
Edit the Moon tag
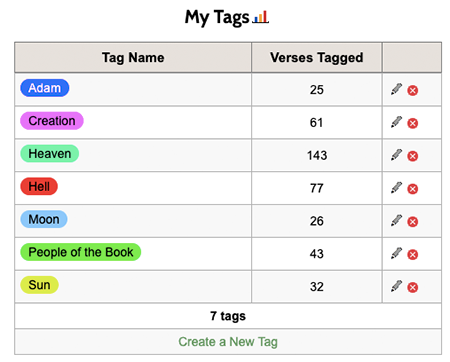pos(396,220)
